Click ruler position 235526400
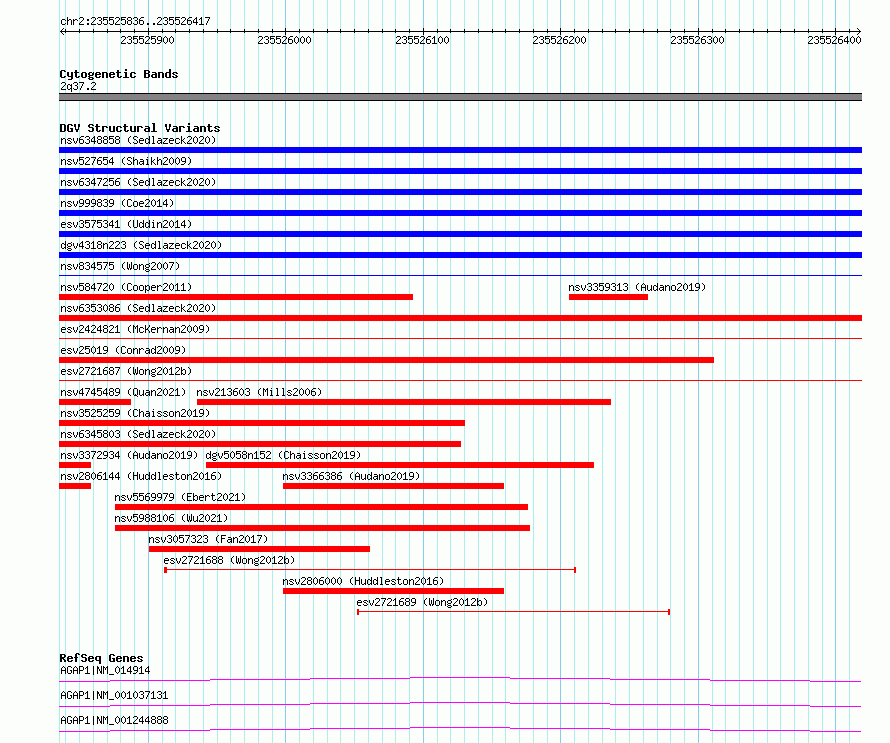Screen dimensions: 890x743 tap(834, 40)
